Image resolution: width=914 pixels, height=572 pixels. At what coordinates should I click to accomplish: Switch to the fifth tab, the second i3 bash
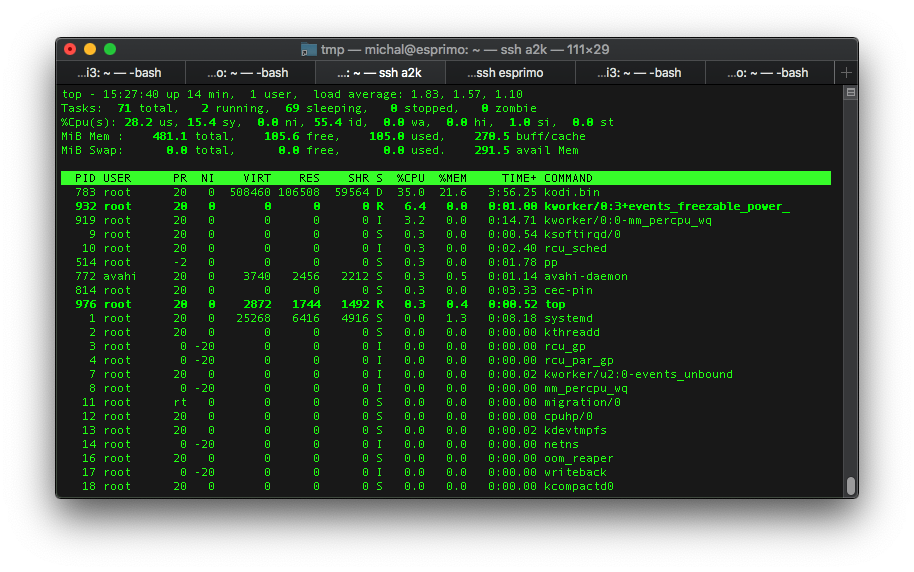pos(640,73)
